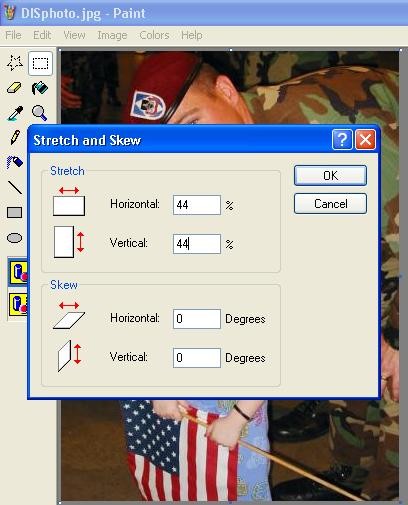Open the View menu
Viewport: 408px width, 505px height.
click(74, 35)
